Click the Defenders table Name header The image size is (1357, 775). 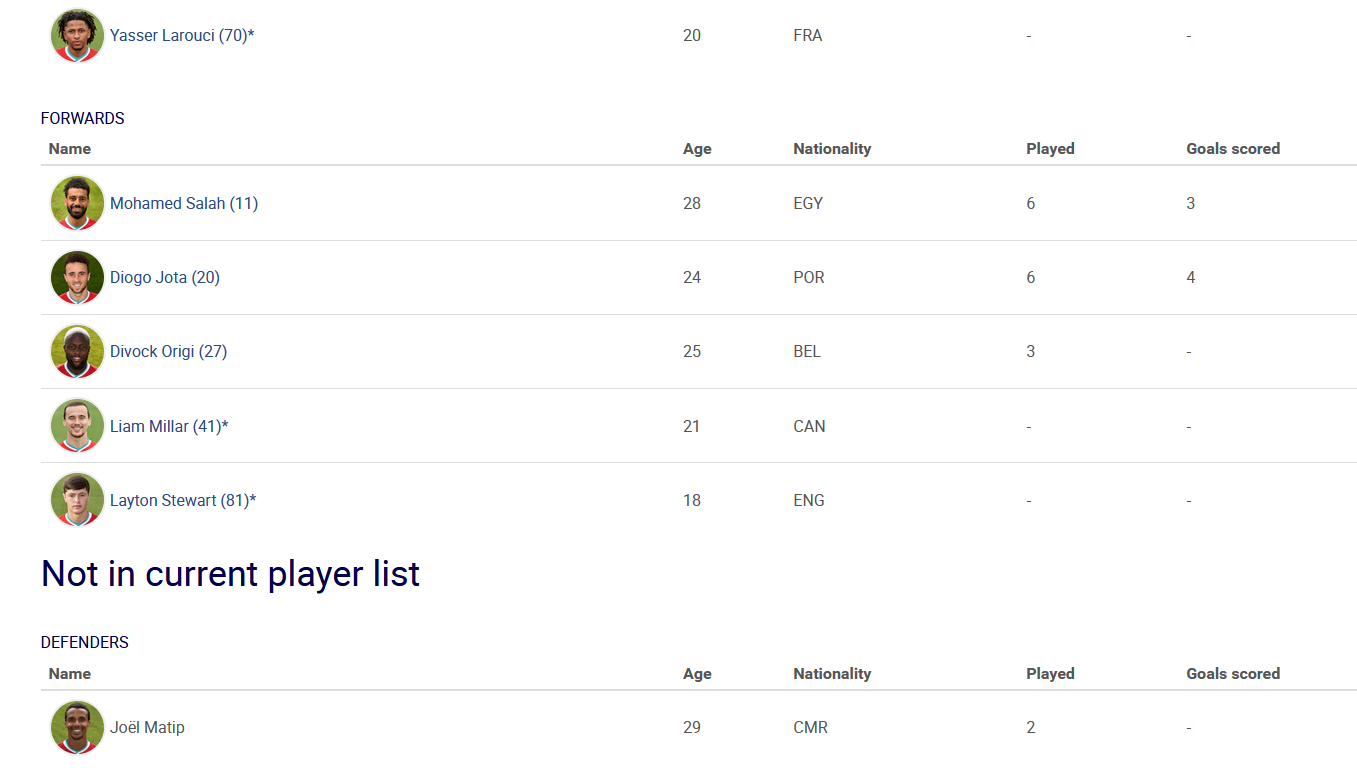point(70,674)
